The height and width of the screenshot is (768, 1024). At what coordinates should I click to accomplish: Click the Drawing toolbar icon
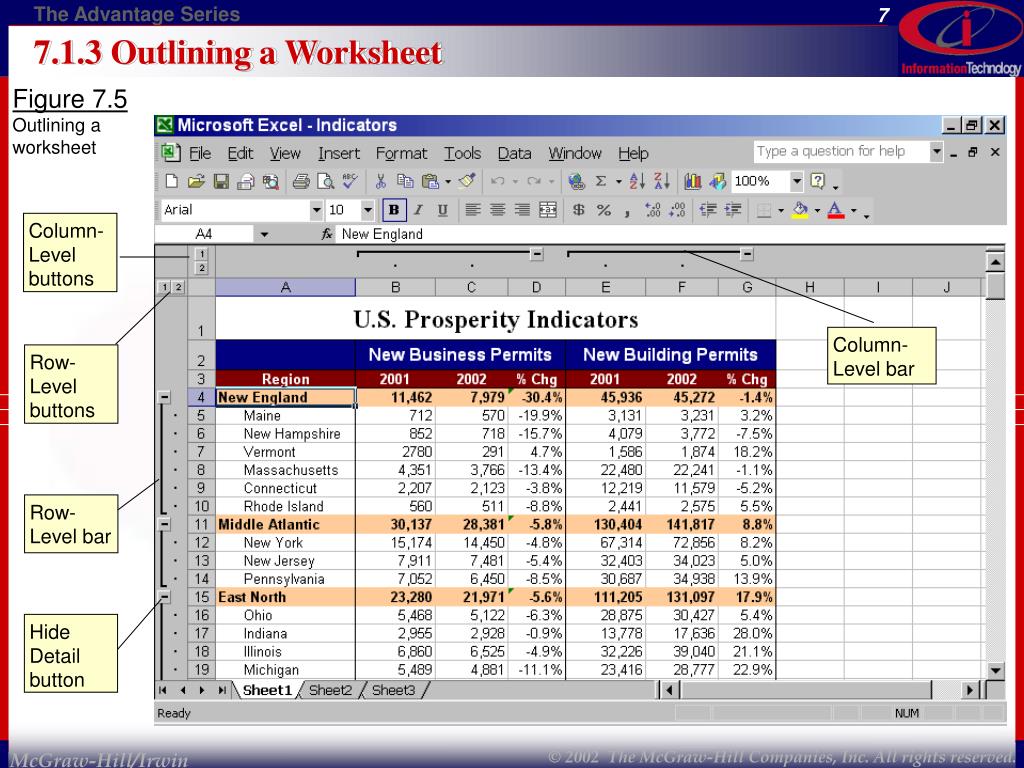718,181
